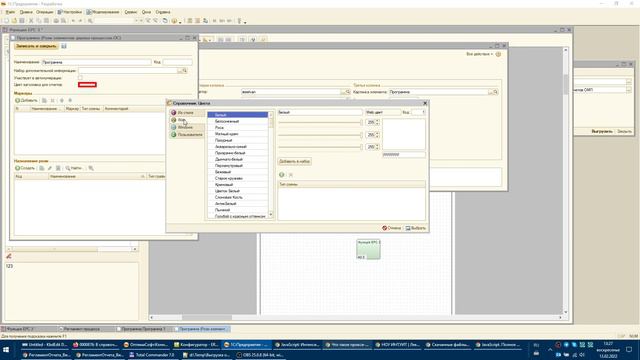Click the Создать button in roles toolbar

coord(25,168)
